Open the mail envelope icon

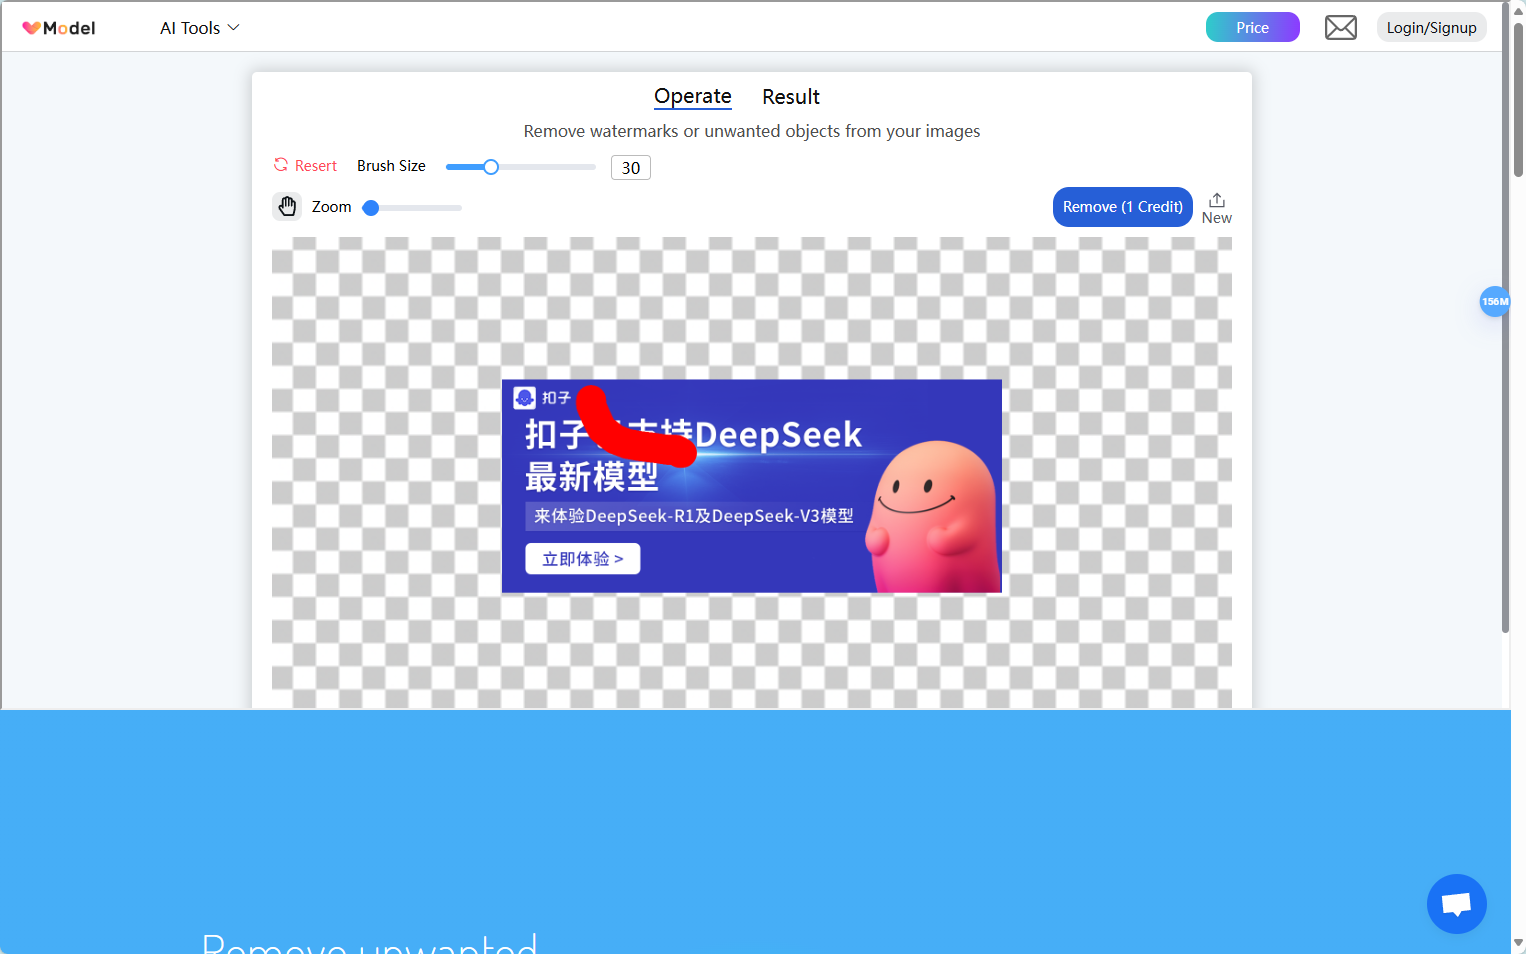tap(1341, 27)
